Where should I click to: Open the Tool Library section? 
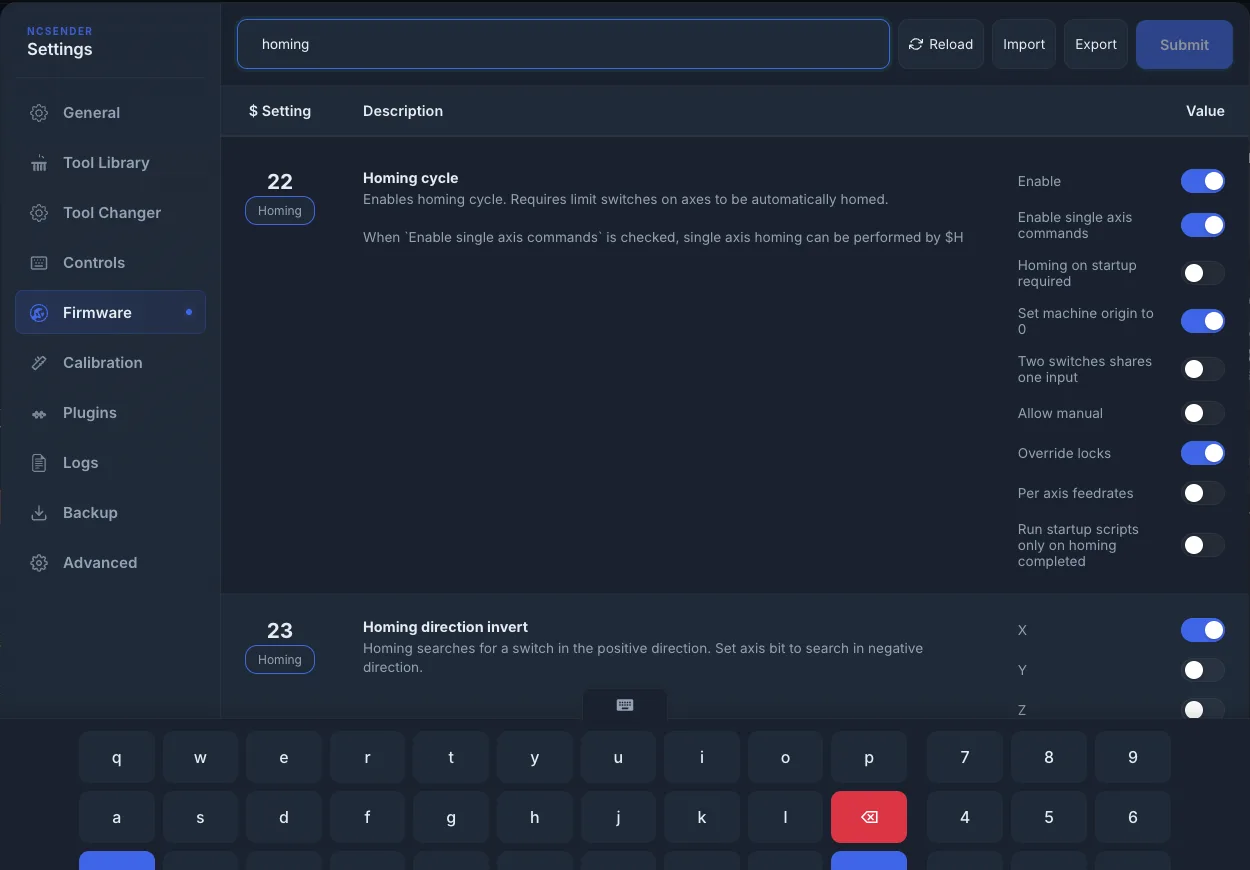tap(110, 163)
